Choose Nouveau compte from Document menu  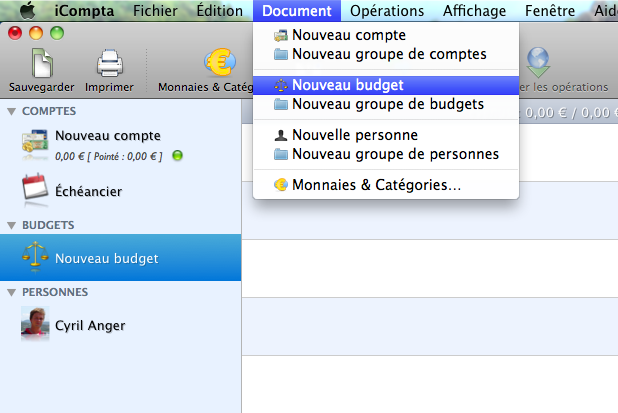coord(386,35)
